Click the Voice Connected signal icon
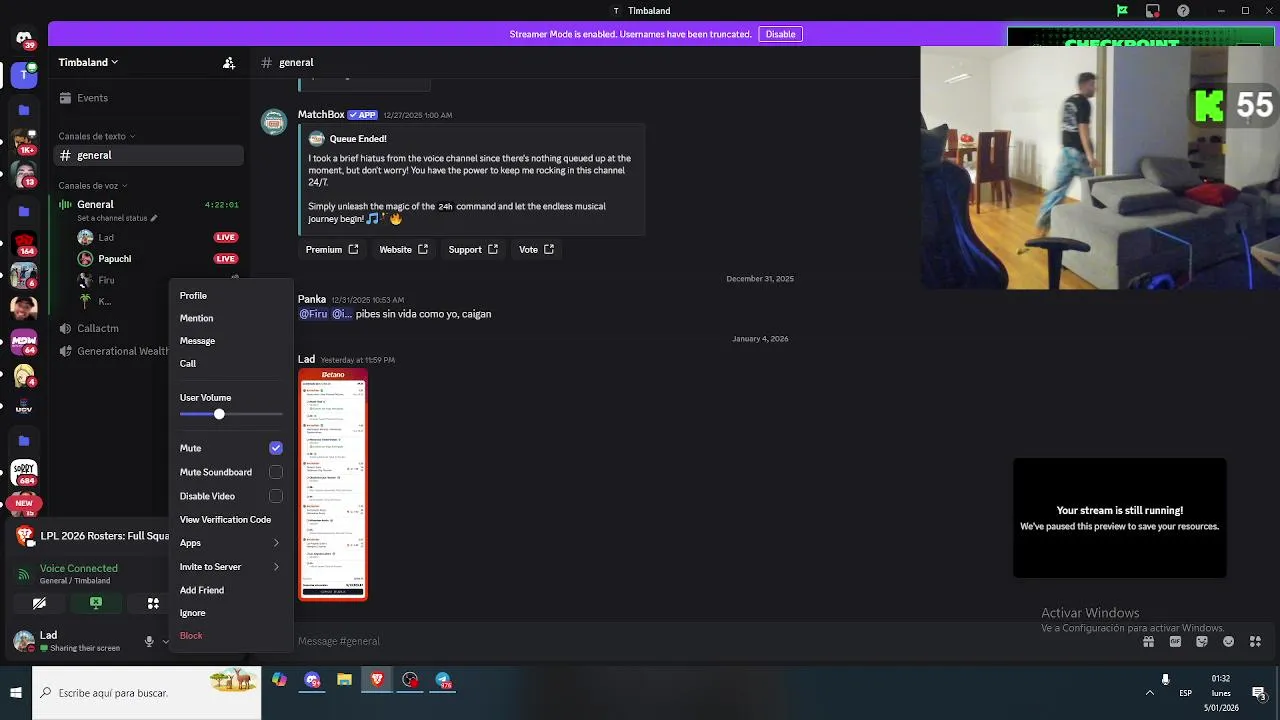1280x720 pixels. point(24,574)
